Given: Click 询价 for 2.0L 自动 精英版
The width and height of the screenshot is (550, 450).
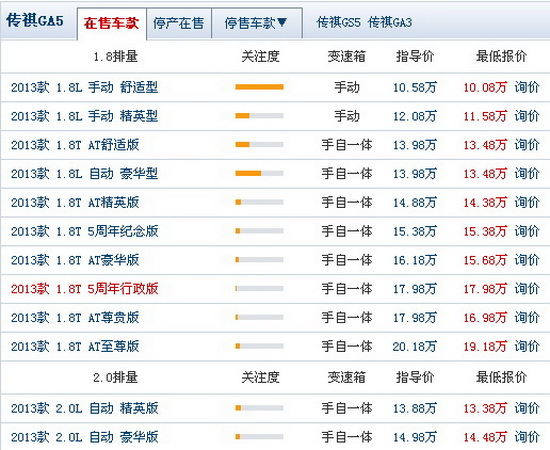Looking at the screenshot, I should (527, 409).
